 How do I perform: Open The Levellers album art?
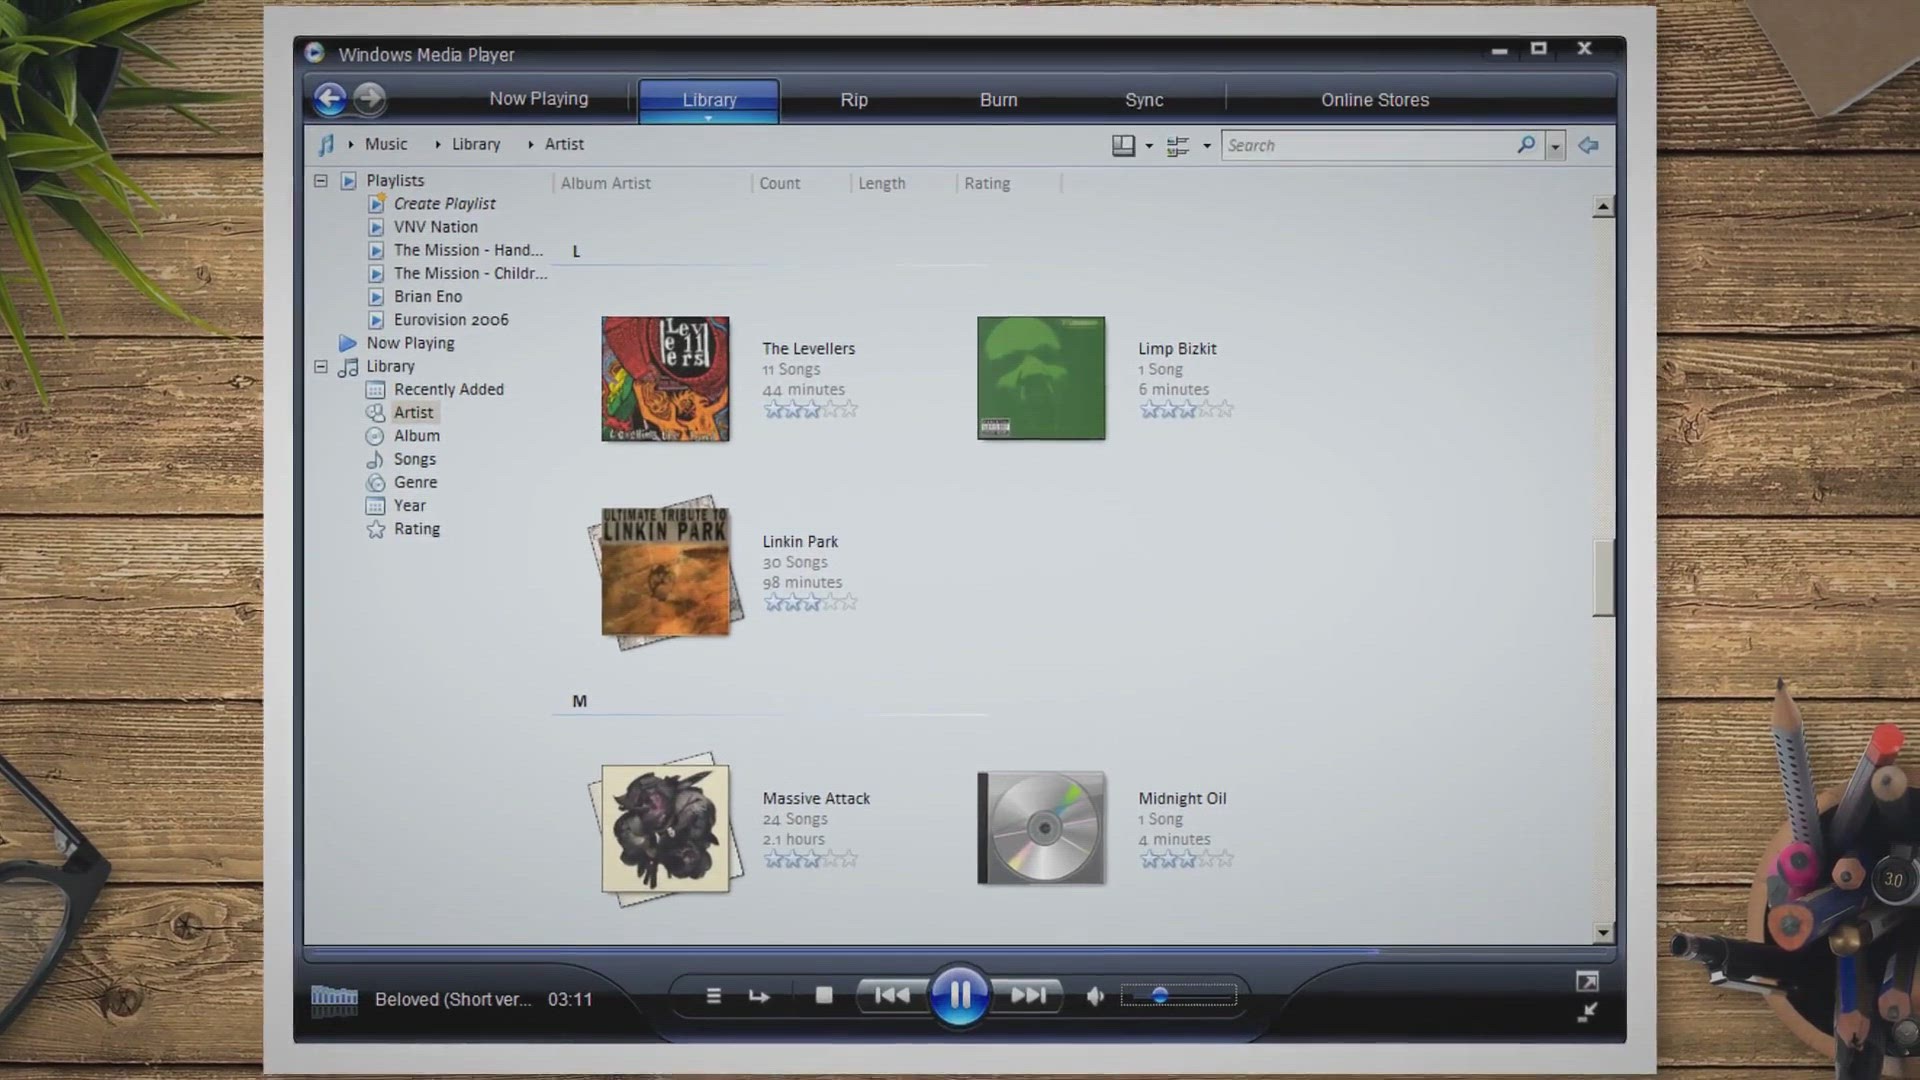click(x=665, y=379)
